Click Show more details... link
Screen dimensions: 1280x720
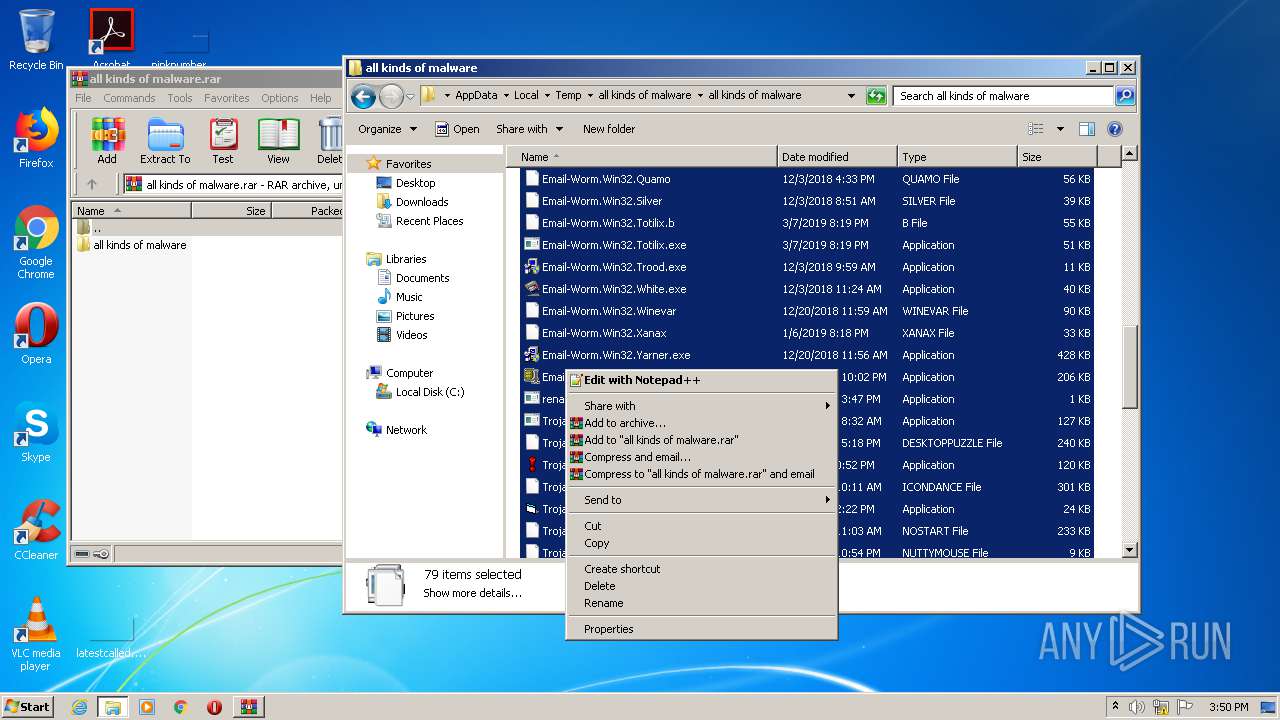[472, 593]
